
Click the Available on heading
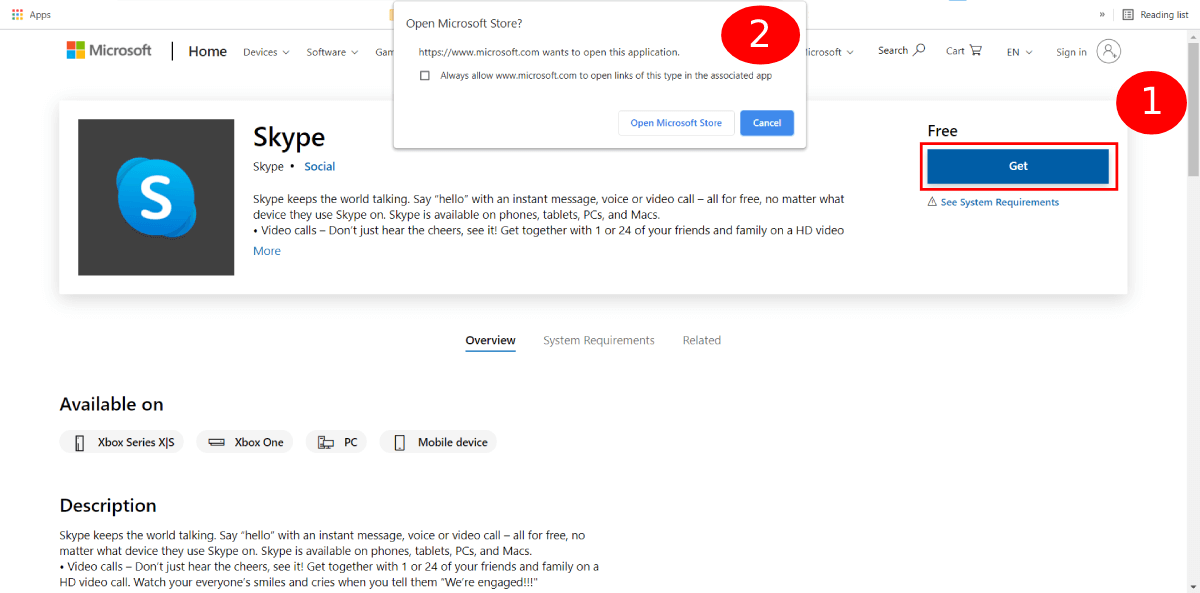(x=111, y=404)
